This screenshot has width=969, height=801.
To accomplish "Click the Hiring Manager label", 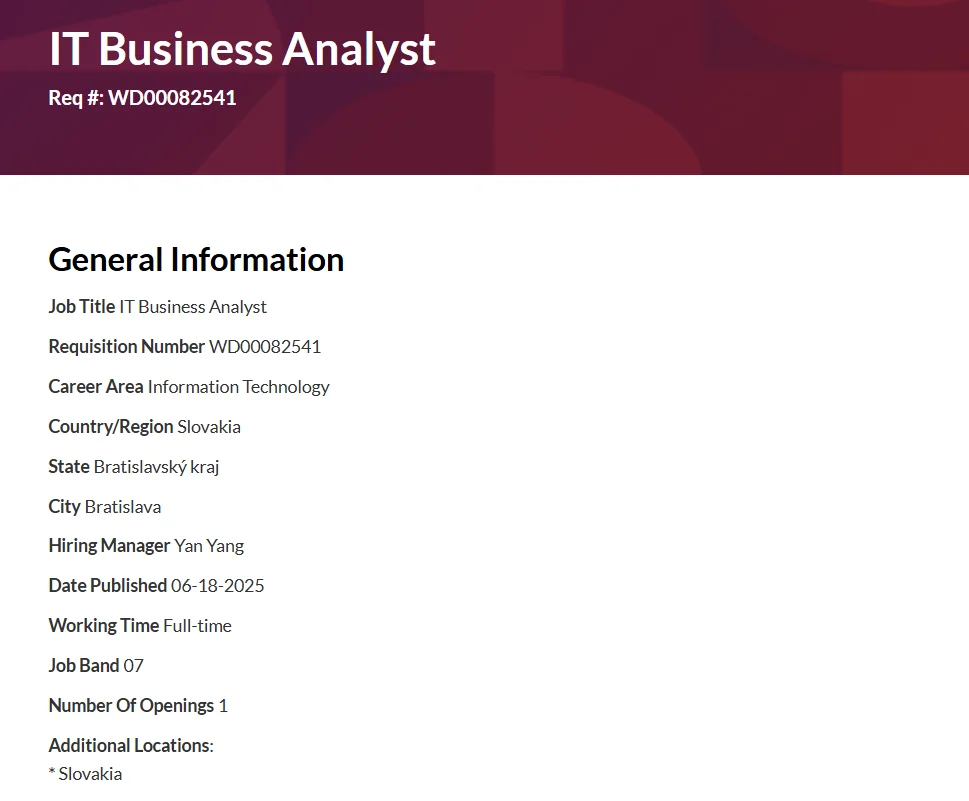I will (x=109, y=546).
